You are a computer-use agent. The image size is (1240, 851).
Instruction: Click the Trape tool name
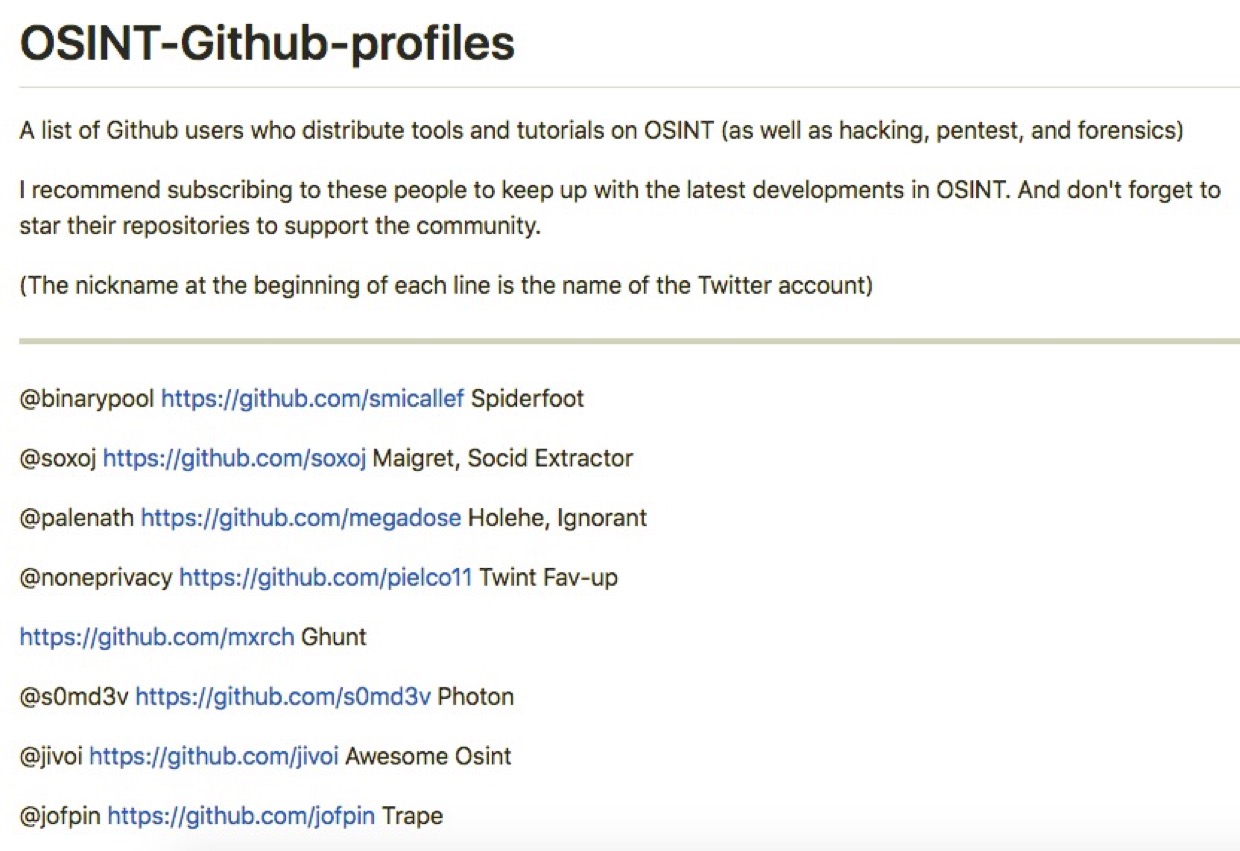(412, 816)
